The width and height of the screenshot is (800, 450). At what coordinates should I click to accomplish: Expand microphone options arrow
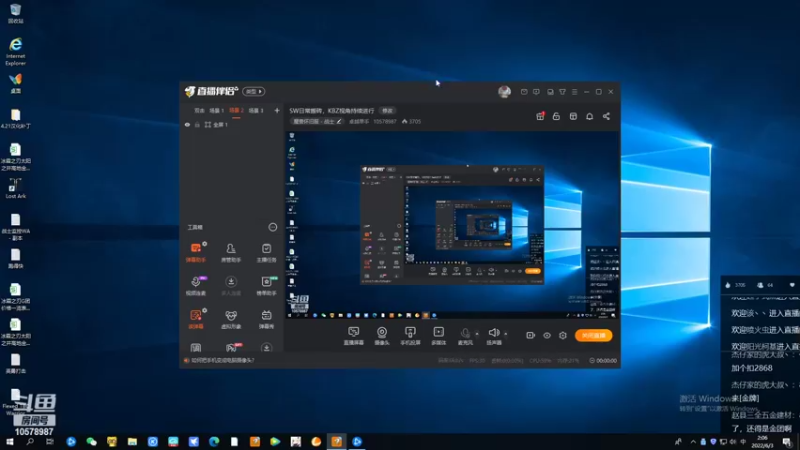click(x=477, y=334)
